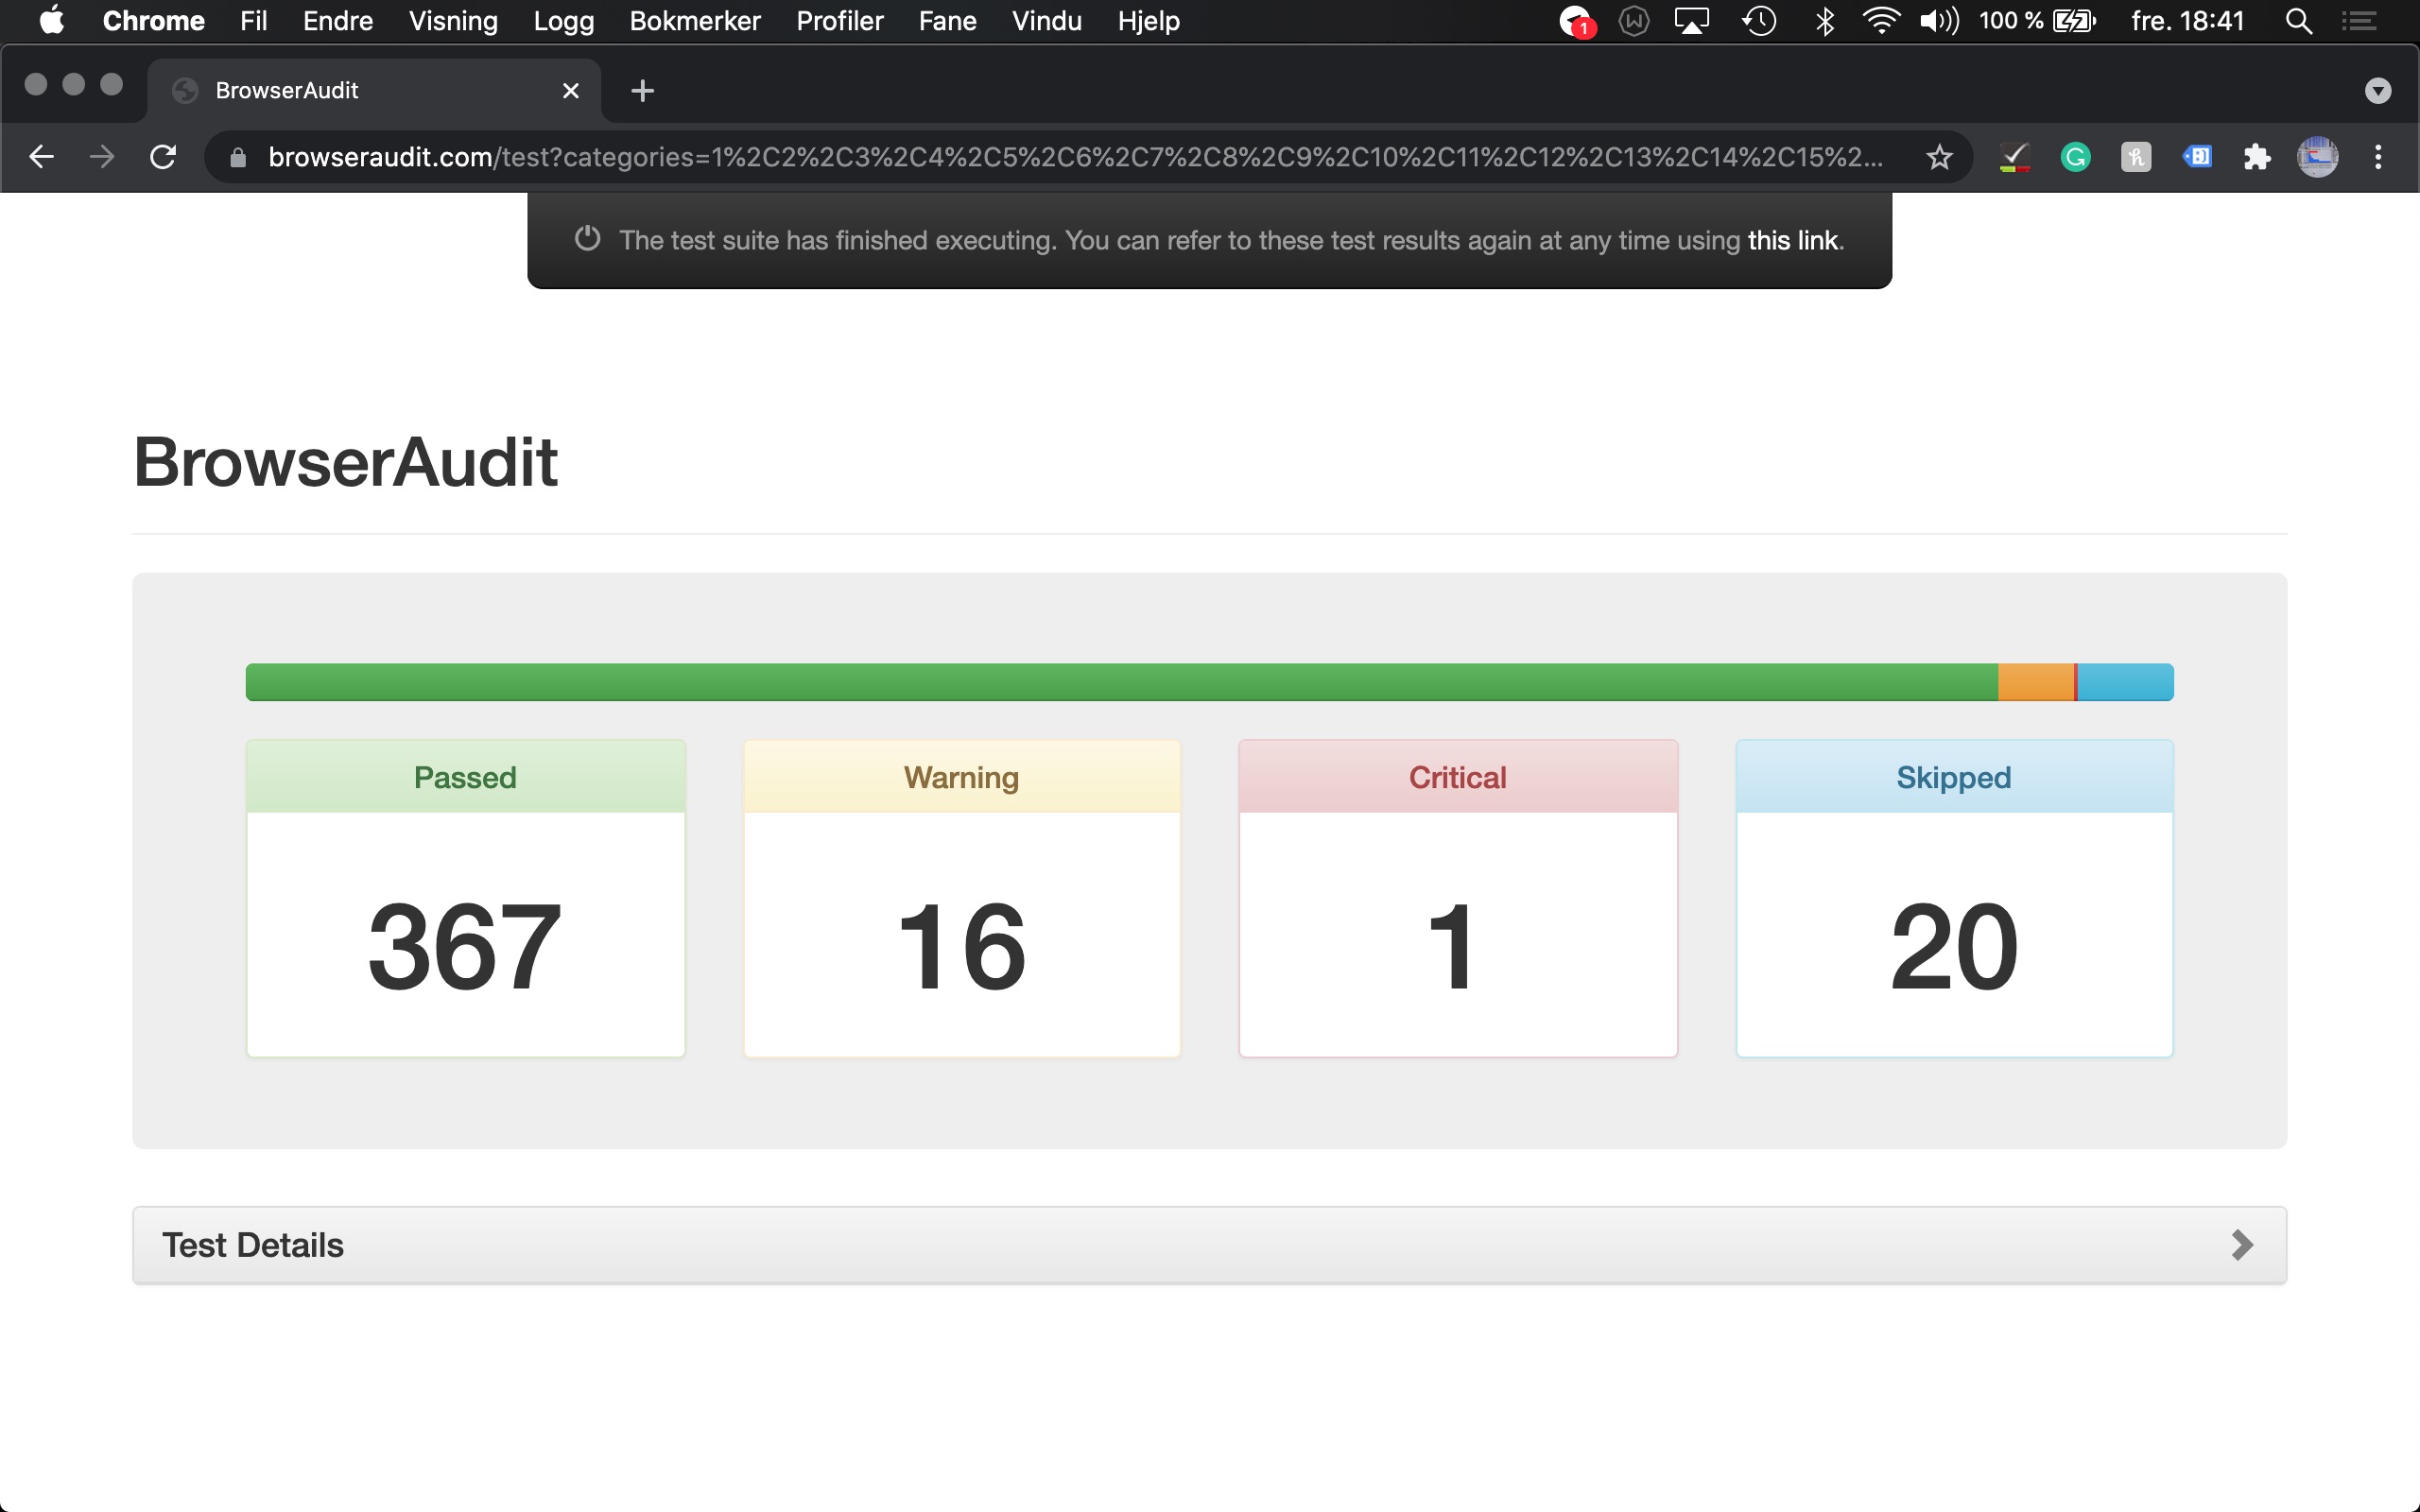Close the BrowserAudit tab
Screen dimensions: 2420x1512
571,91
